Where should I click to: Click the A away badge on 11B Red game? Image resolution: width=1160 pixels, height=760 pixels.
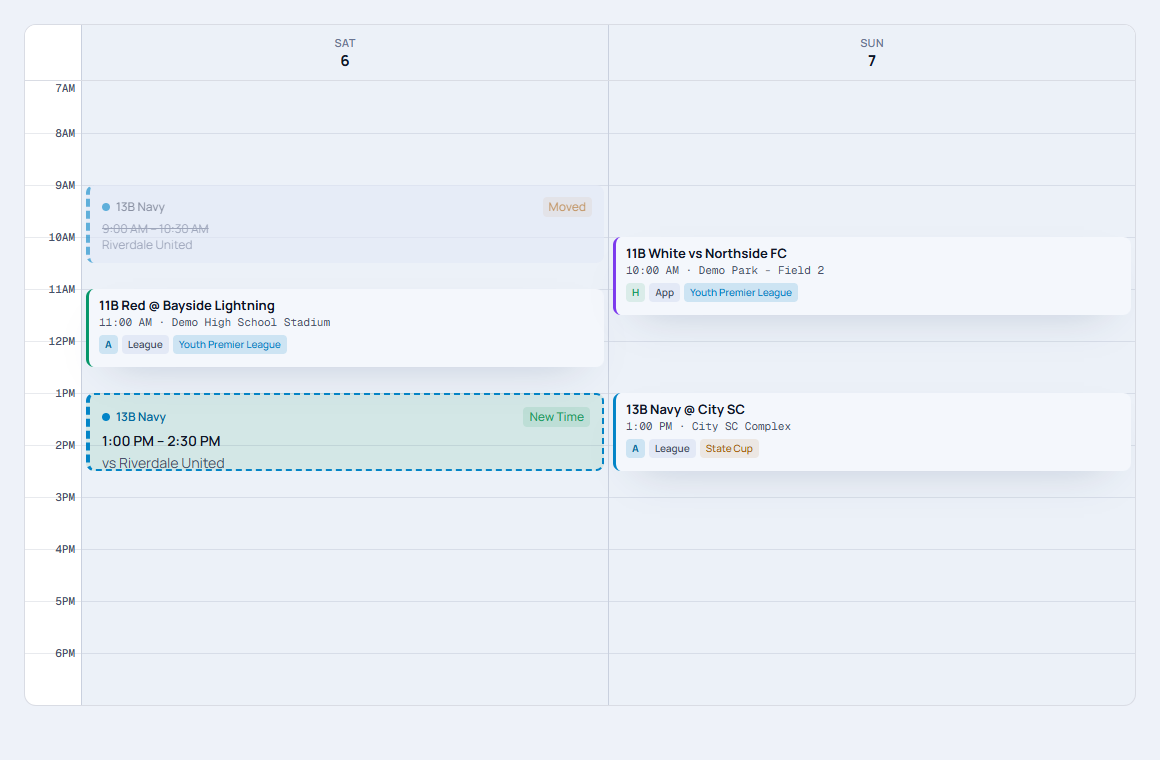click(109, 345)
